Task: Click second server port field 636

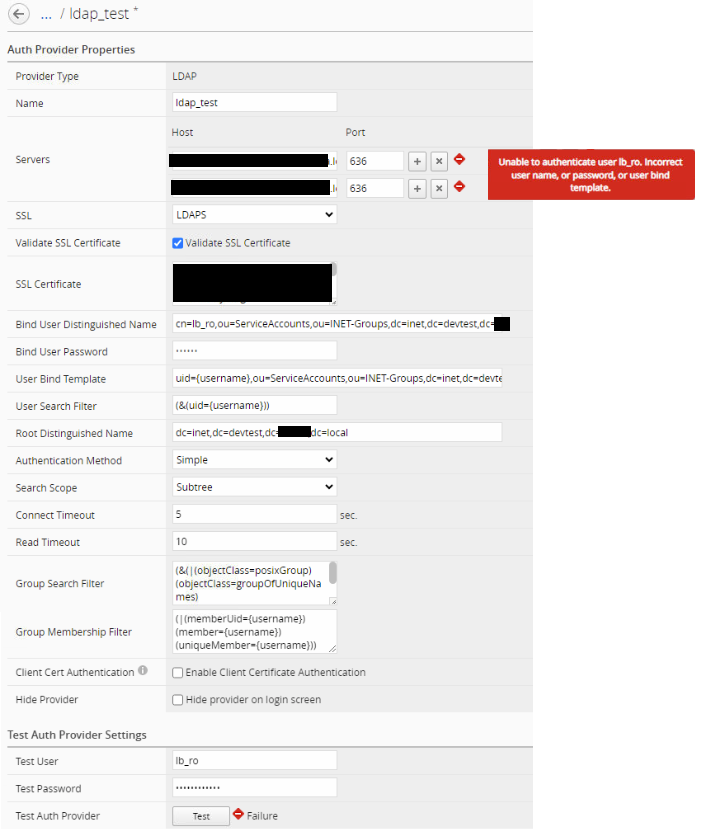Action: [x=375, y=189]
